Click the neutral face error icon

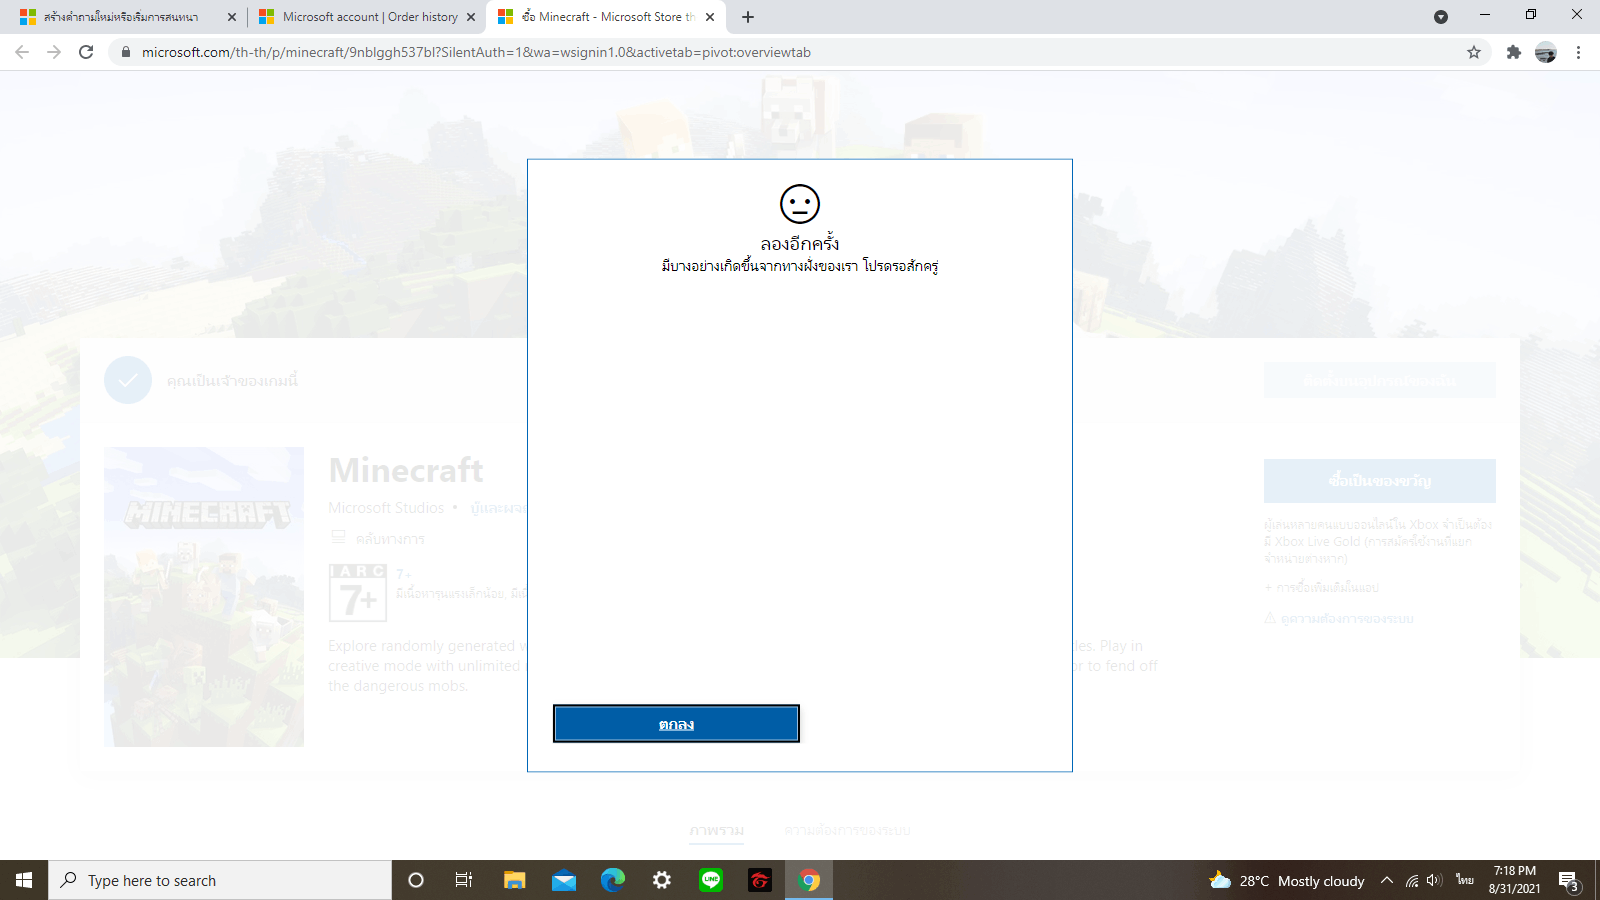coord(800,204)
